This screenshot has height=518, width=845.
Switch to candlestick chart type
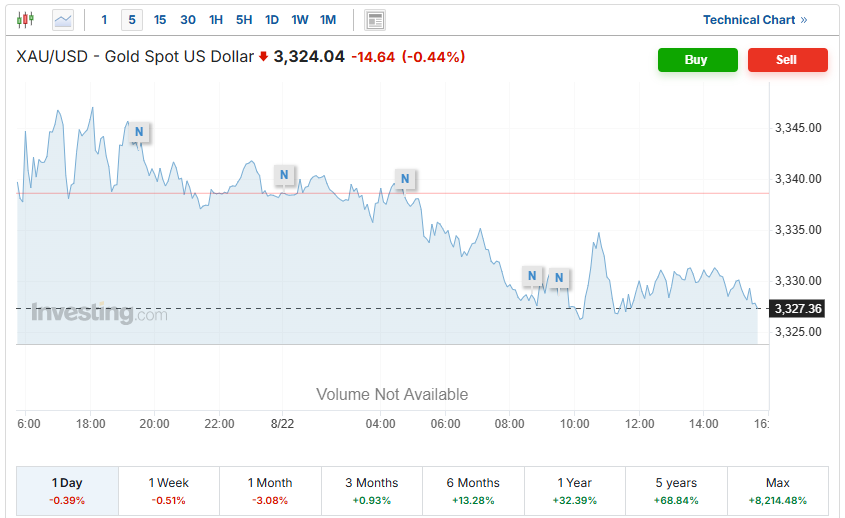(25, 20)
